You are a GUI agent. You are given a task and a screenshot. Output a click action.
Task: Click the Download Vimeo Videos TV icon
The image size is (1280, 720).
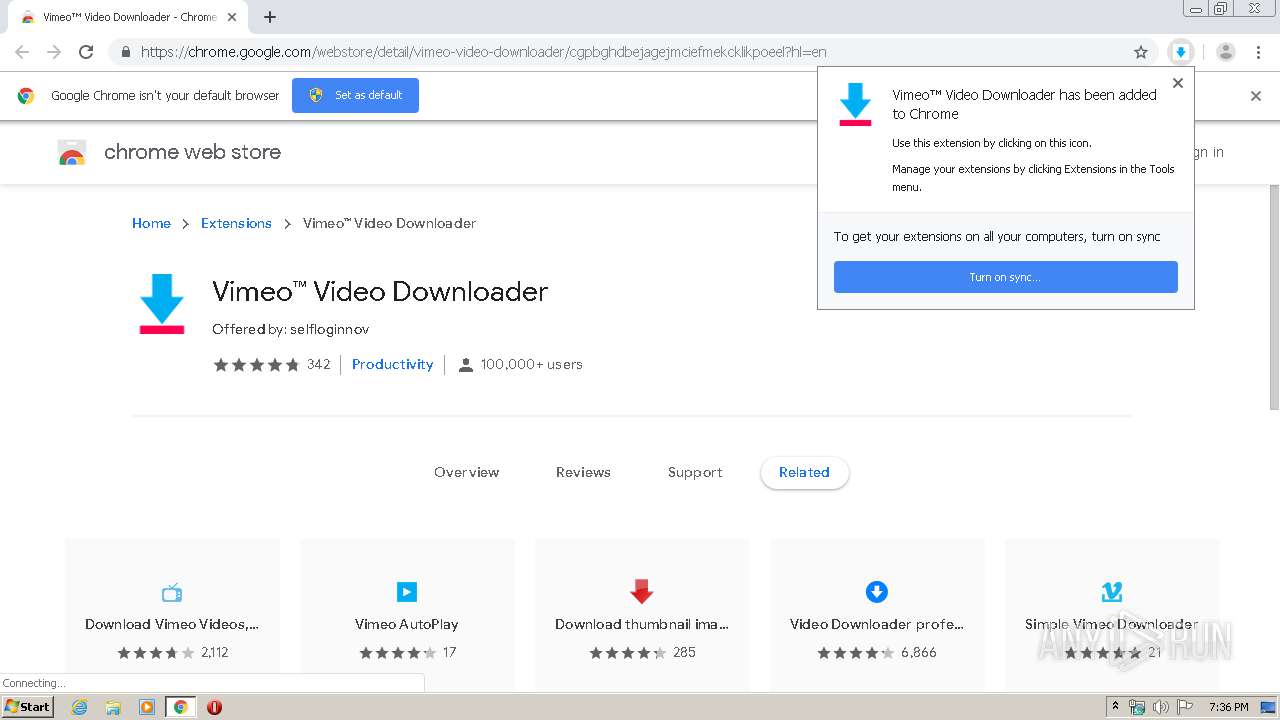[x=172, y=592]
